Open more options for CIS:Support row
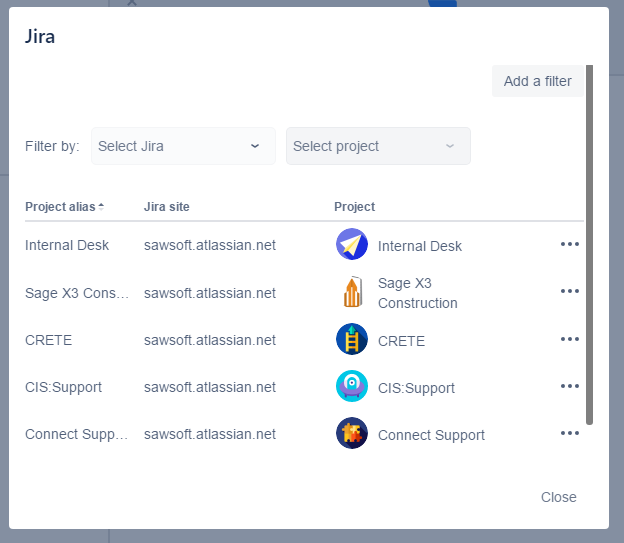This screenshot has height=543, width=624. click(569, 386)
